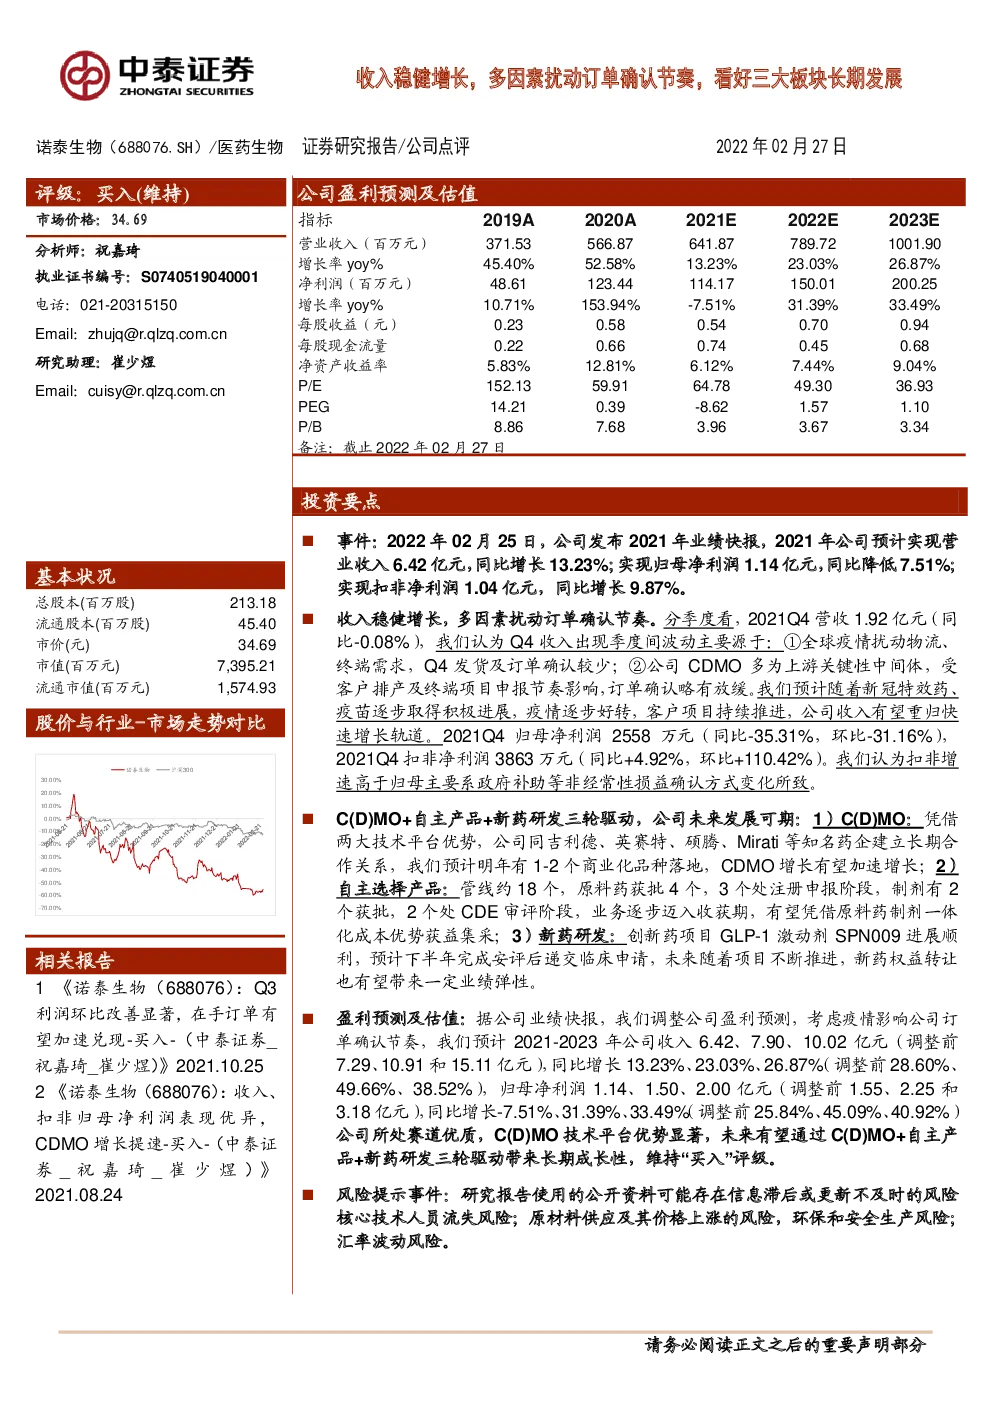Click the market cap value 7,395.21
Viewport: 992px width, 1403px height.
(246, 666)
